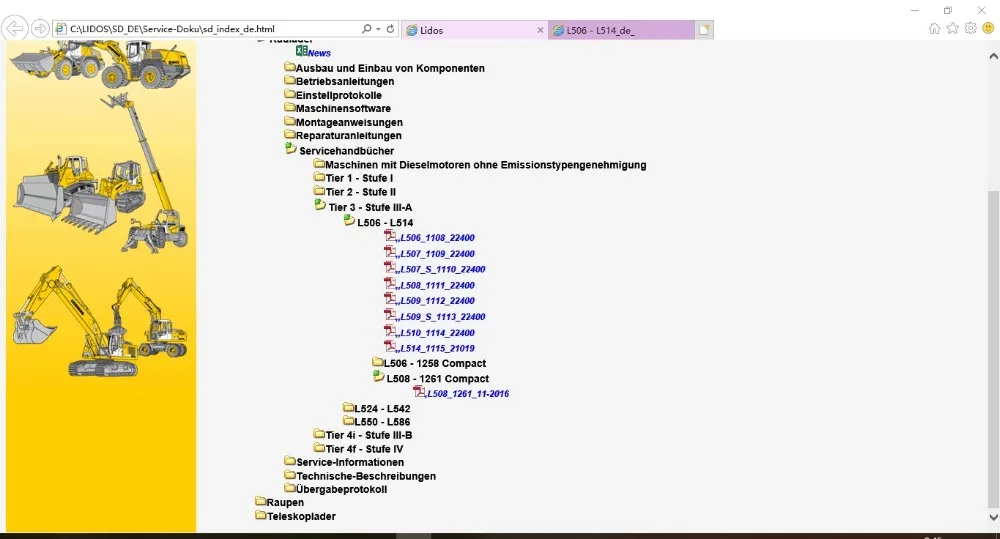Expand the L524 - L542 folder
Image resolution: width=1000 pixels, height=539 pixels.
coord(348,407)
